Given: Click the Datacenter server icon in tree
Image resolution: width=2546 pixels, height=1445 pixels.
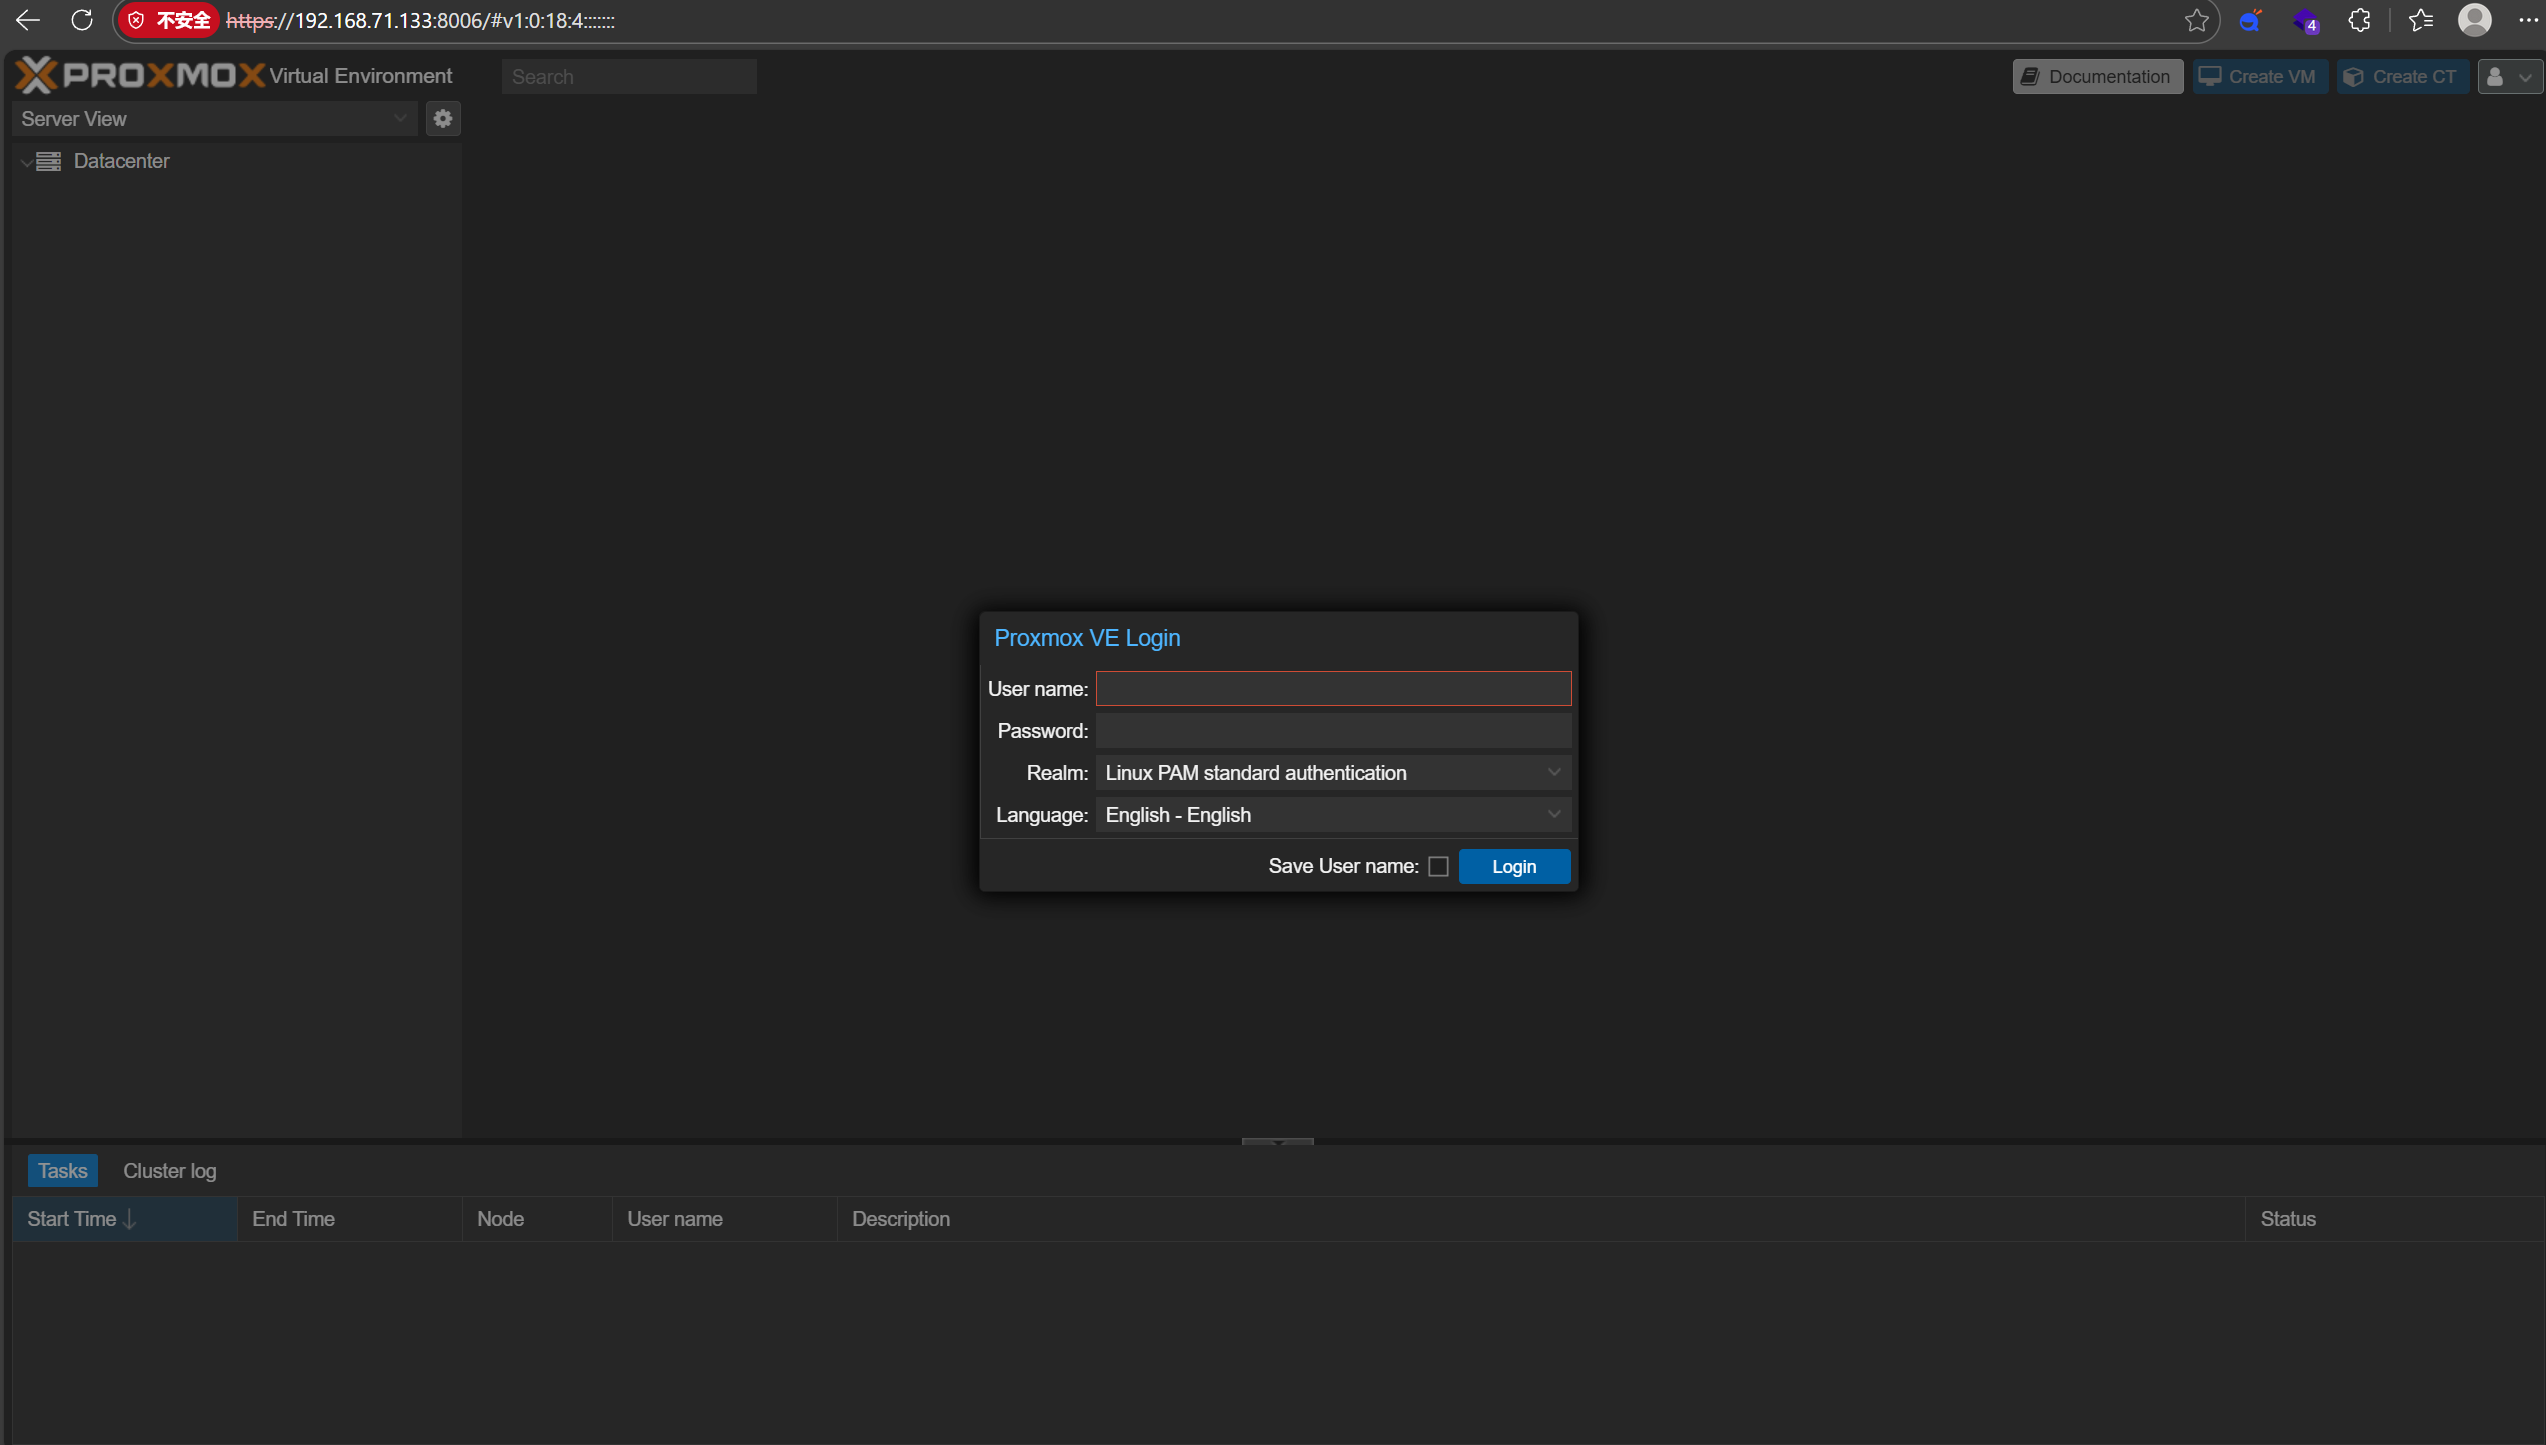Looking at the screenshot, I should [49, 161].
